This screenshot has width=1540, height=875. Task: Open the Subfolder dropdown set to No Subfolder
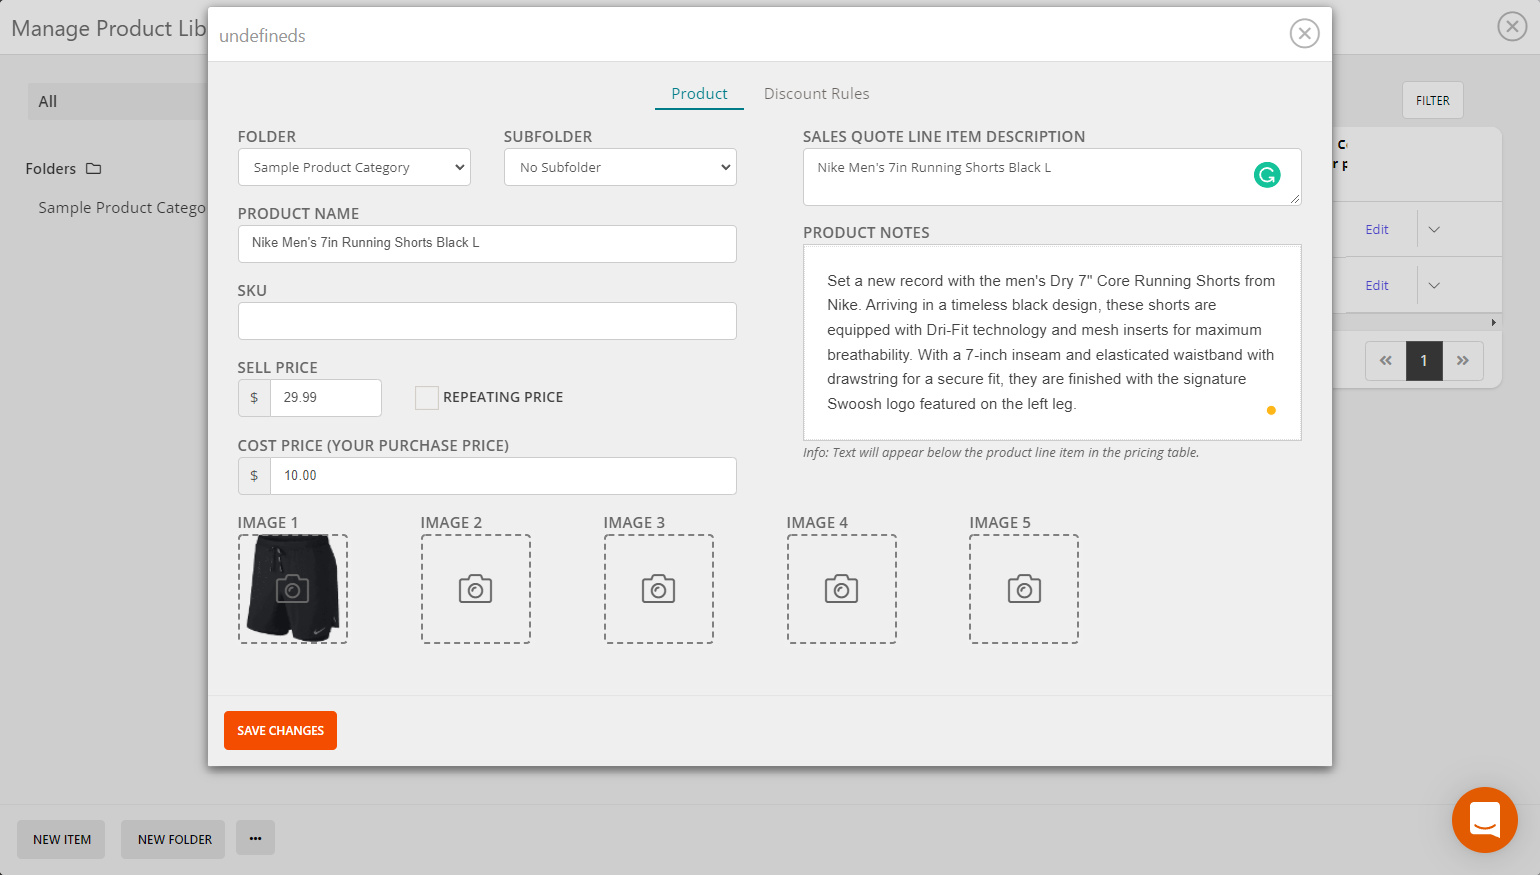(x=620, y=167)
